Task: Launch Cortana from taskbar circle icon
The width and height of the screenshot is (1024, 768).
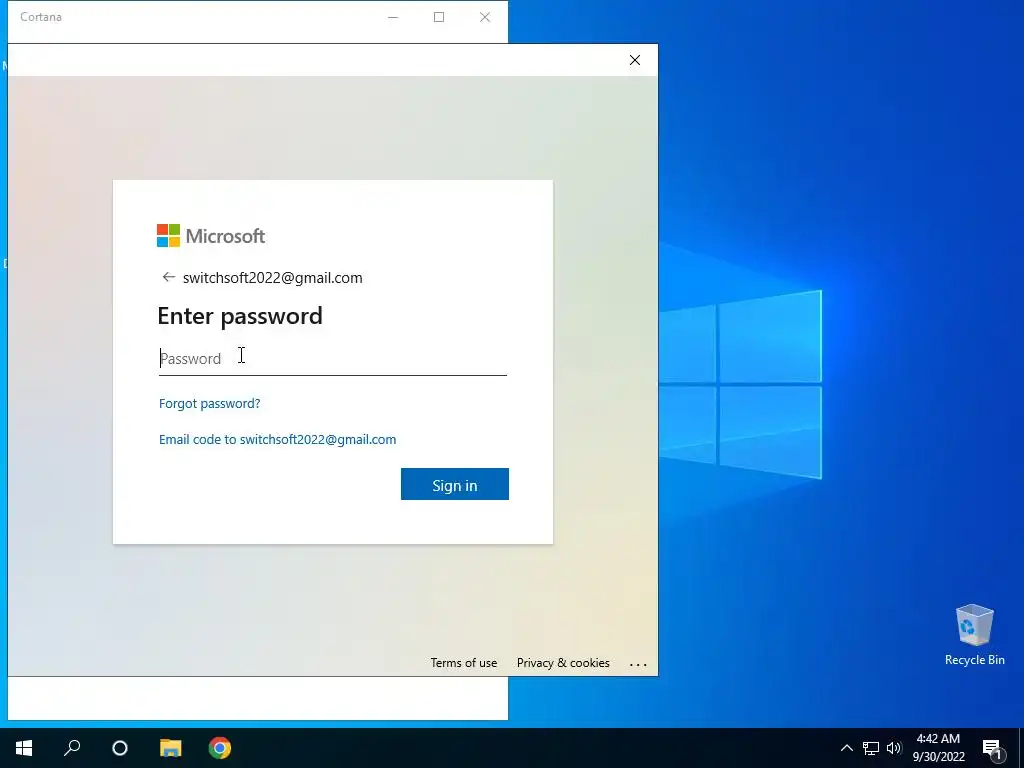Action: [x=120, y=748]
